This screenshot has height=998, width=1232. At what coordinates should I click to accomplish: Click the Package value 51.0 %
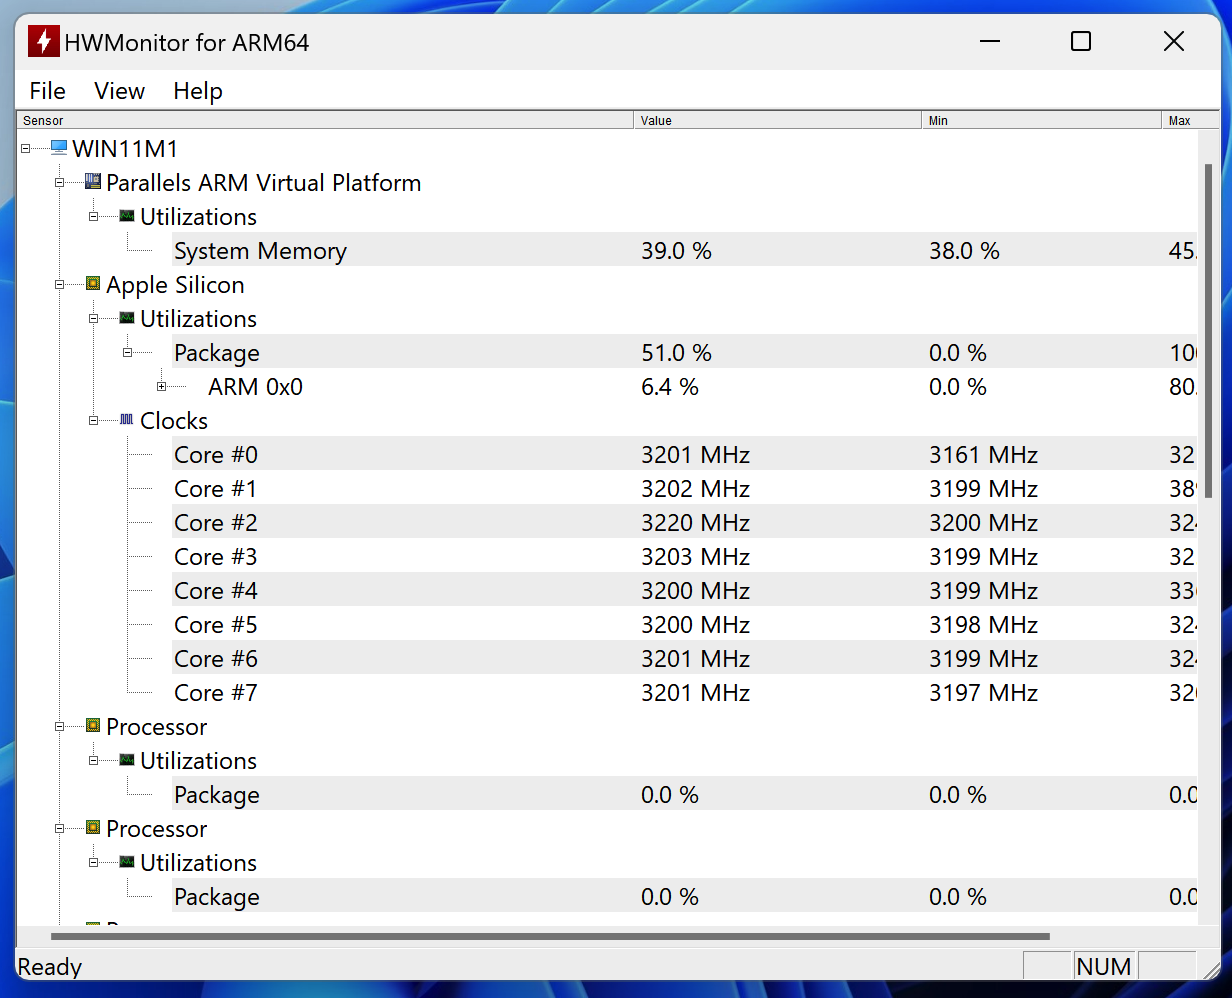(x=676, y=353)
